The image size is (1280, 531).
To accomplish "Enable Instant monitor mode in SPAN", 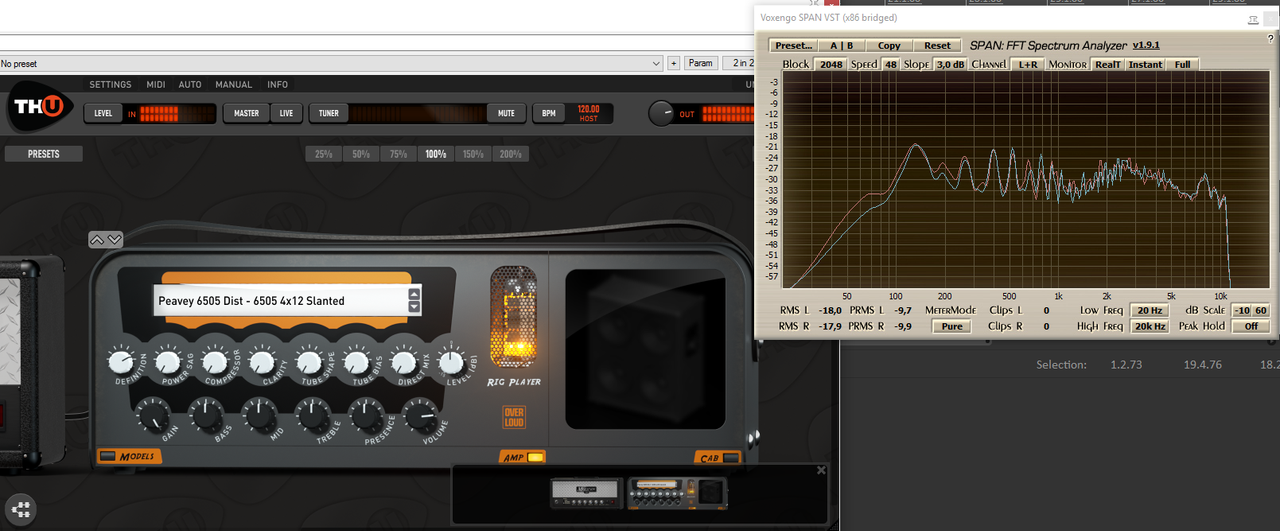I will coord(1146,64).
